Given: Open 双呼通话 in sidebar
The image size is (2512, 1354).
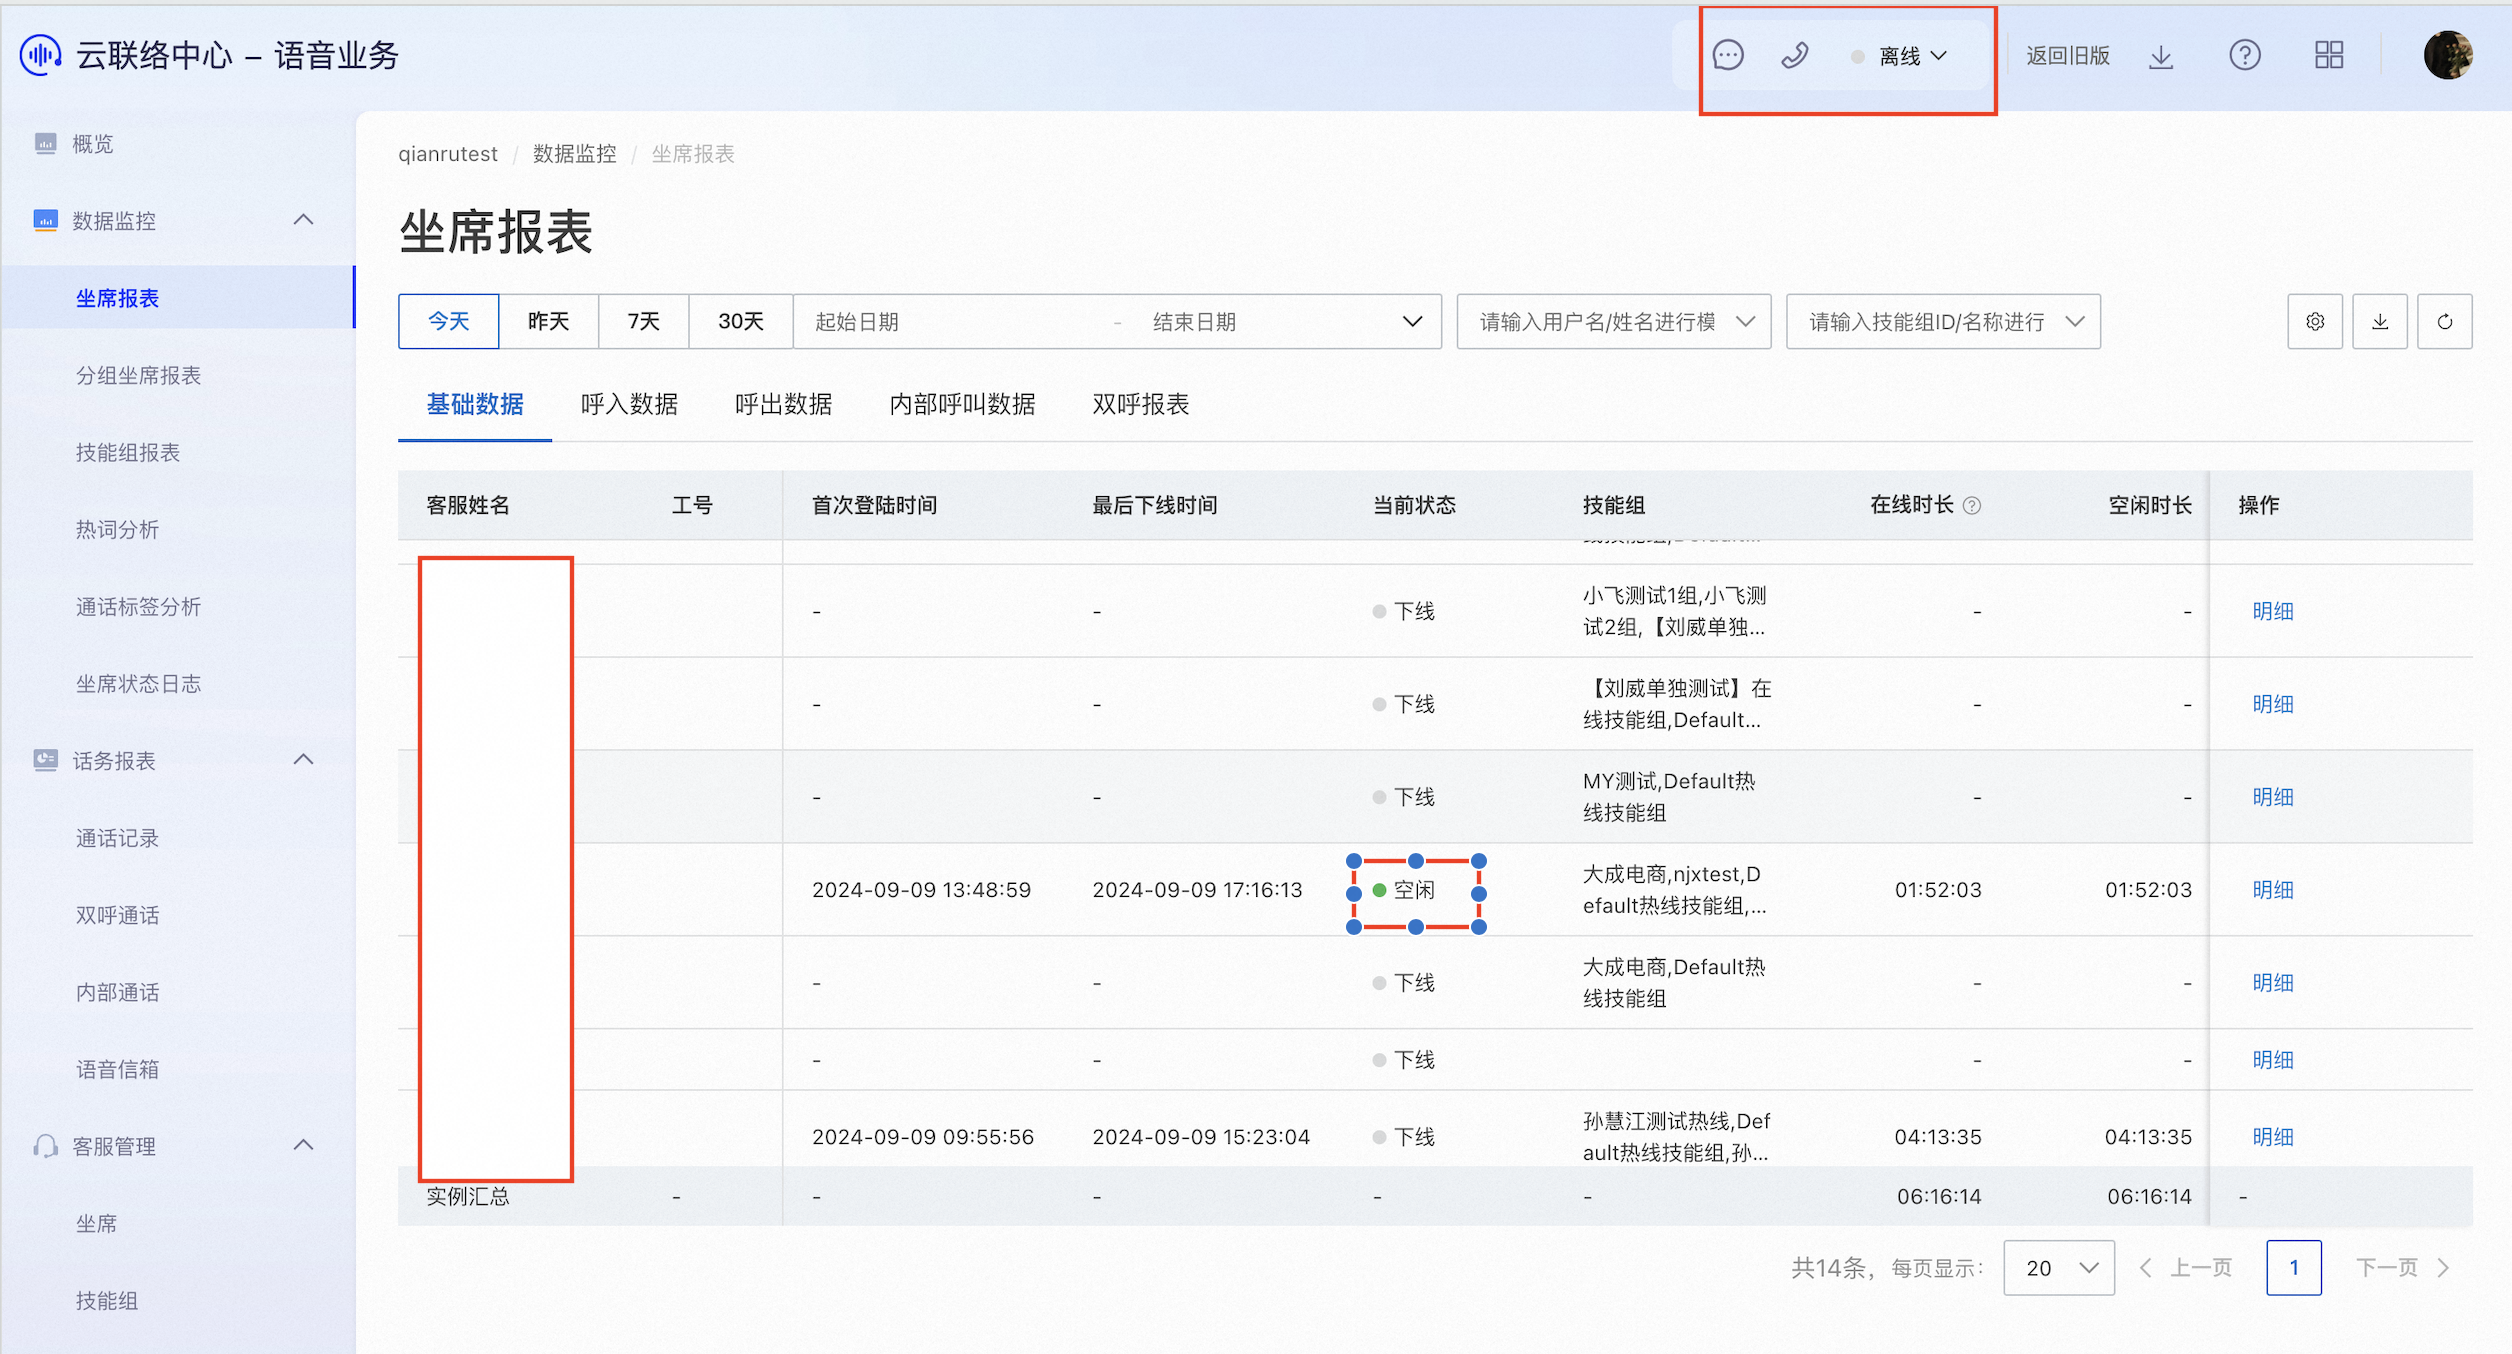Looking at the screenshot, I should point(117,915).
